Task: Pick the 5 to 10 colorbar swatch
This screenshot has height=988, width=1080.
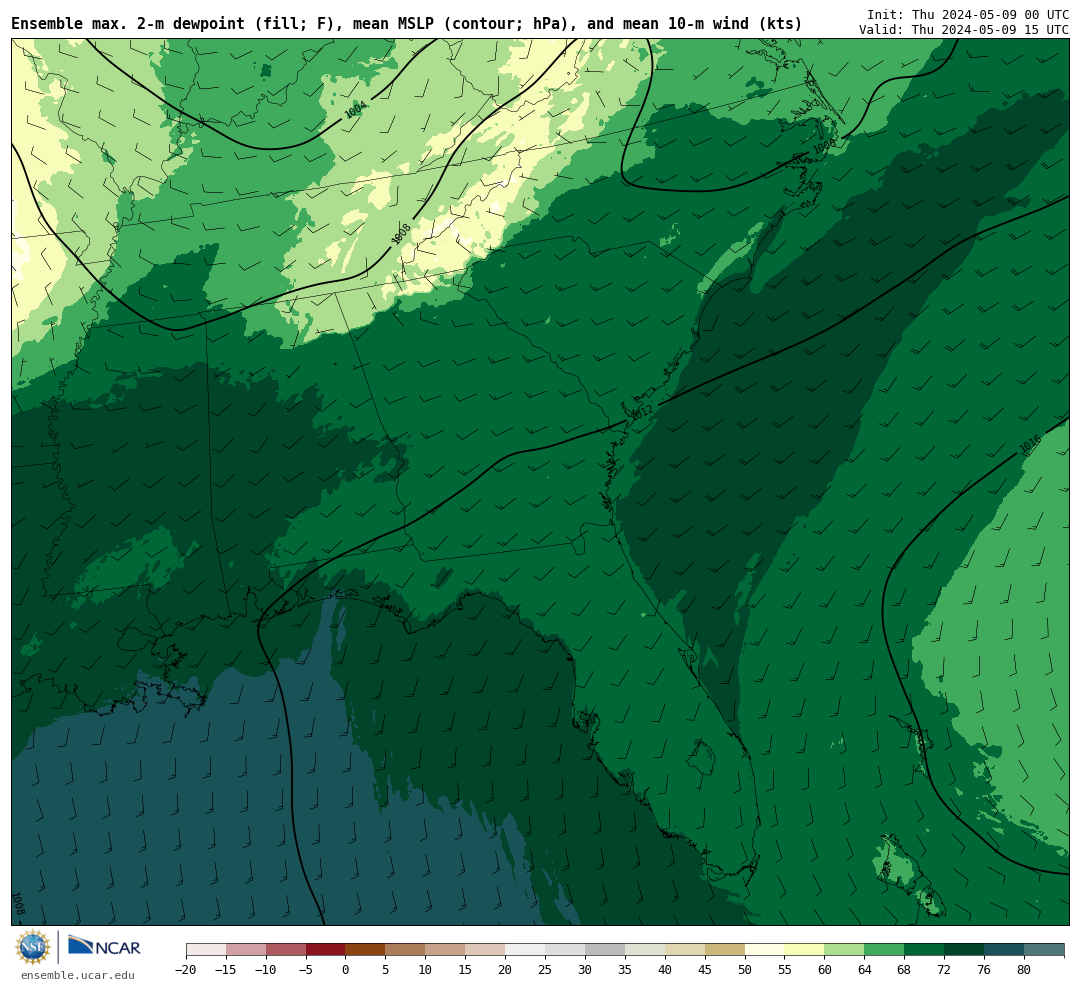Action: [x=406, y=950]
